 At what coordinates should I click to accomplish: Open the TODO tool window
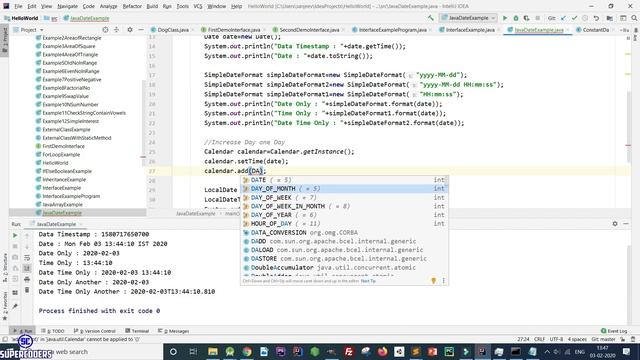click(53, 331)
